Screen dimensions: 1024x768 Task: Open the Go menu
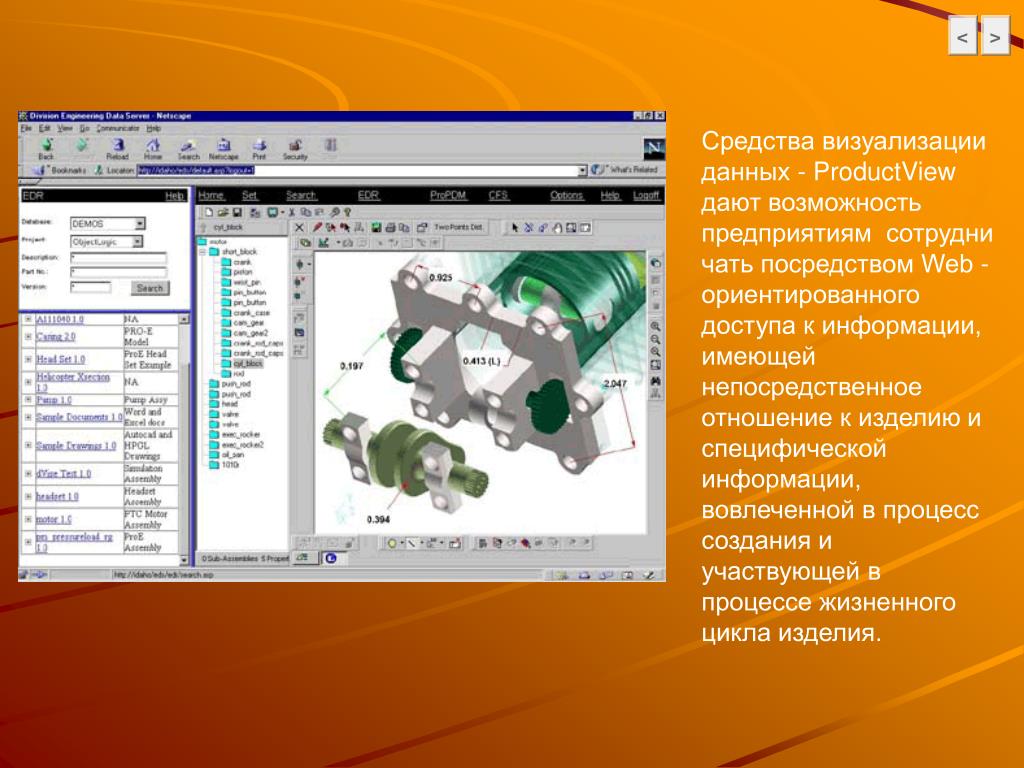(84, 129)
